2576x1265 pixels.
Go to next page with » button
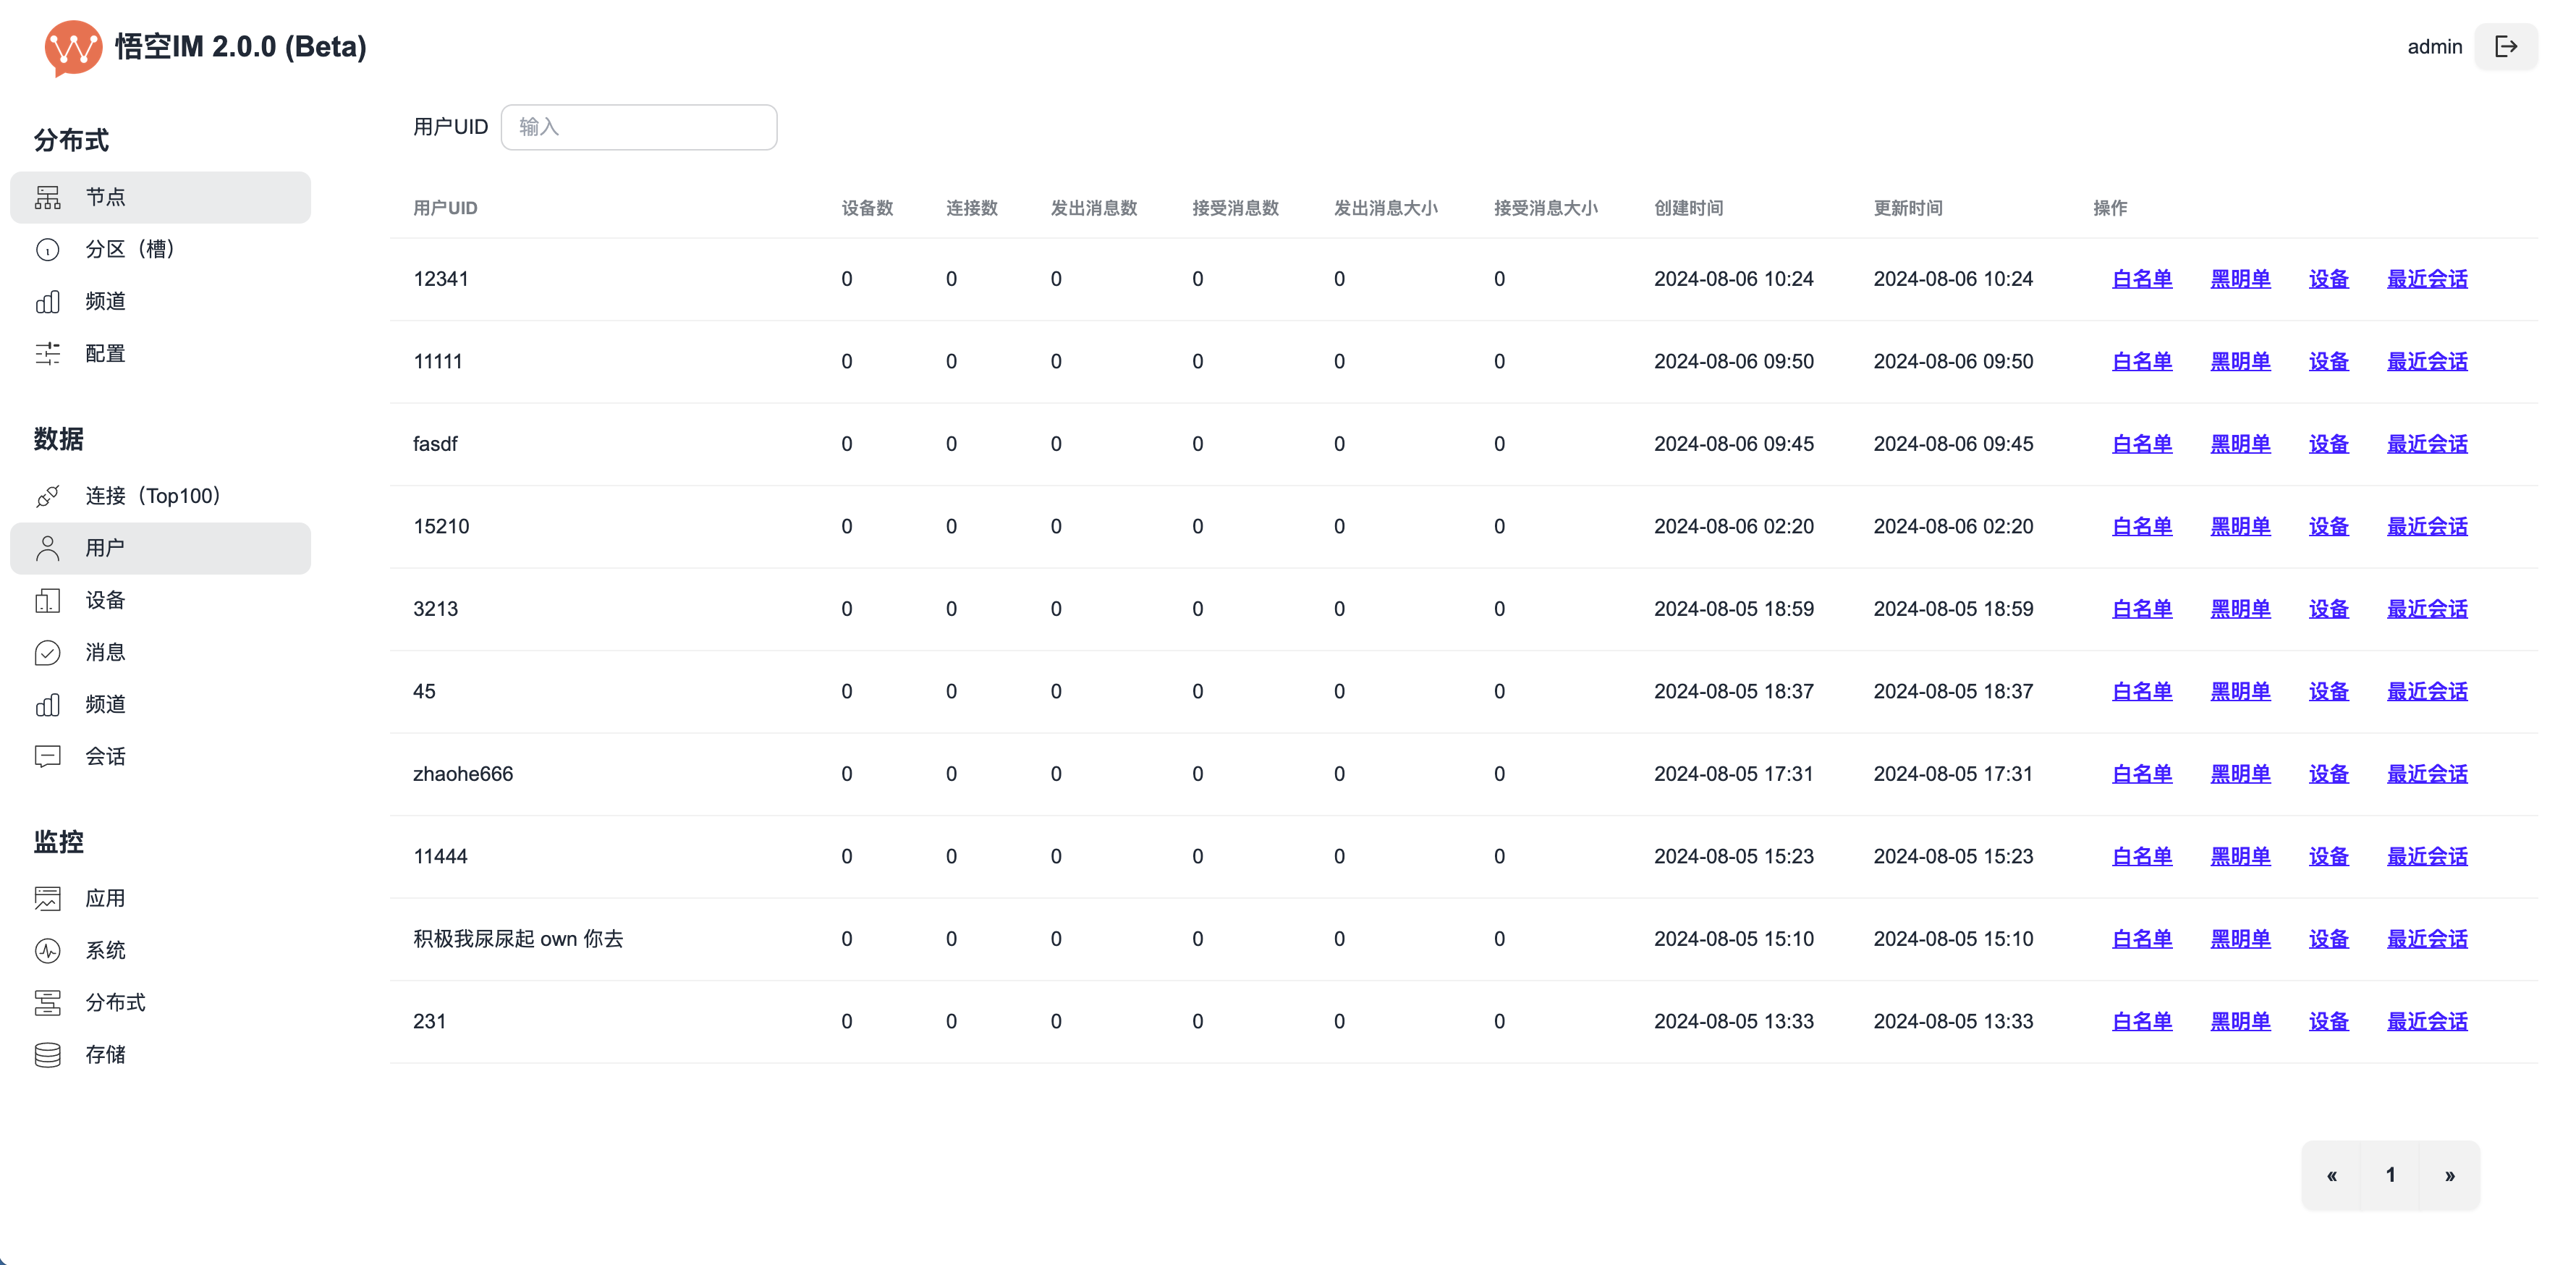coord(2449,1175)
